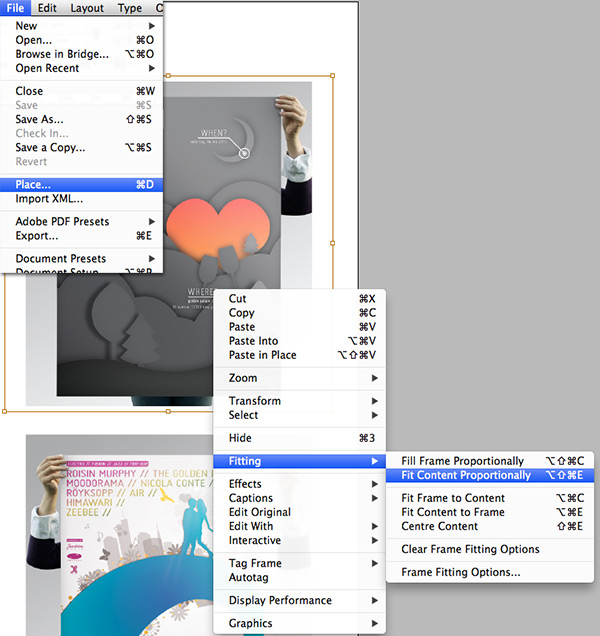The image size is (600, 636).
Task: Expand the Edit With submenu
Action: pos(299,526)
